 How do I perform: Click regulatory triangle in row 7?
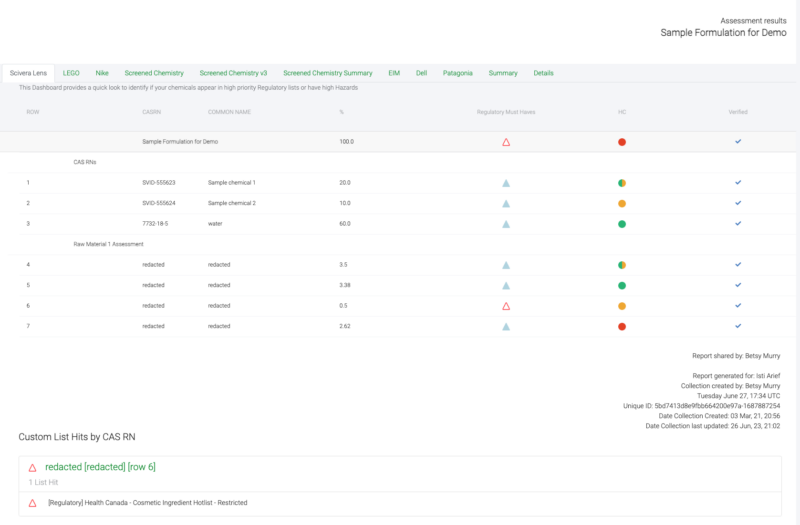[x=506, y=327]
